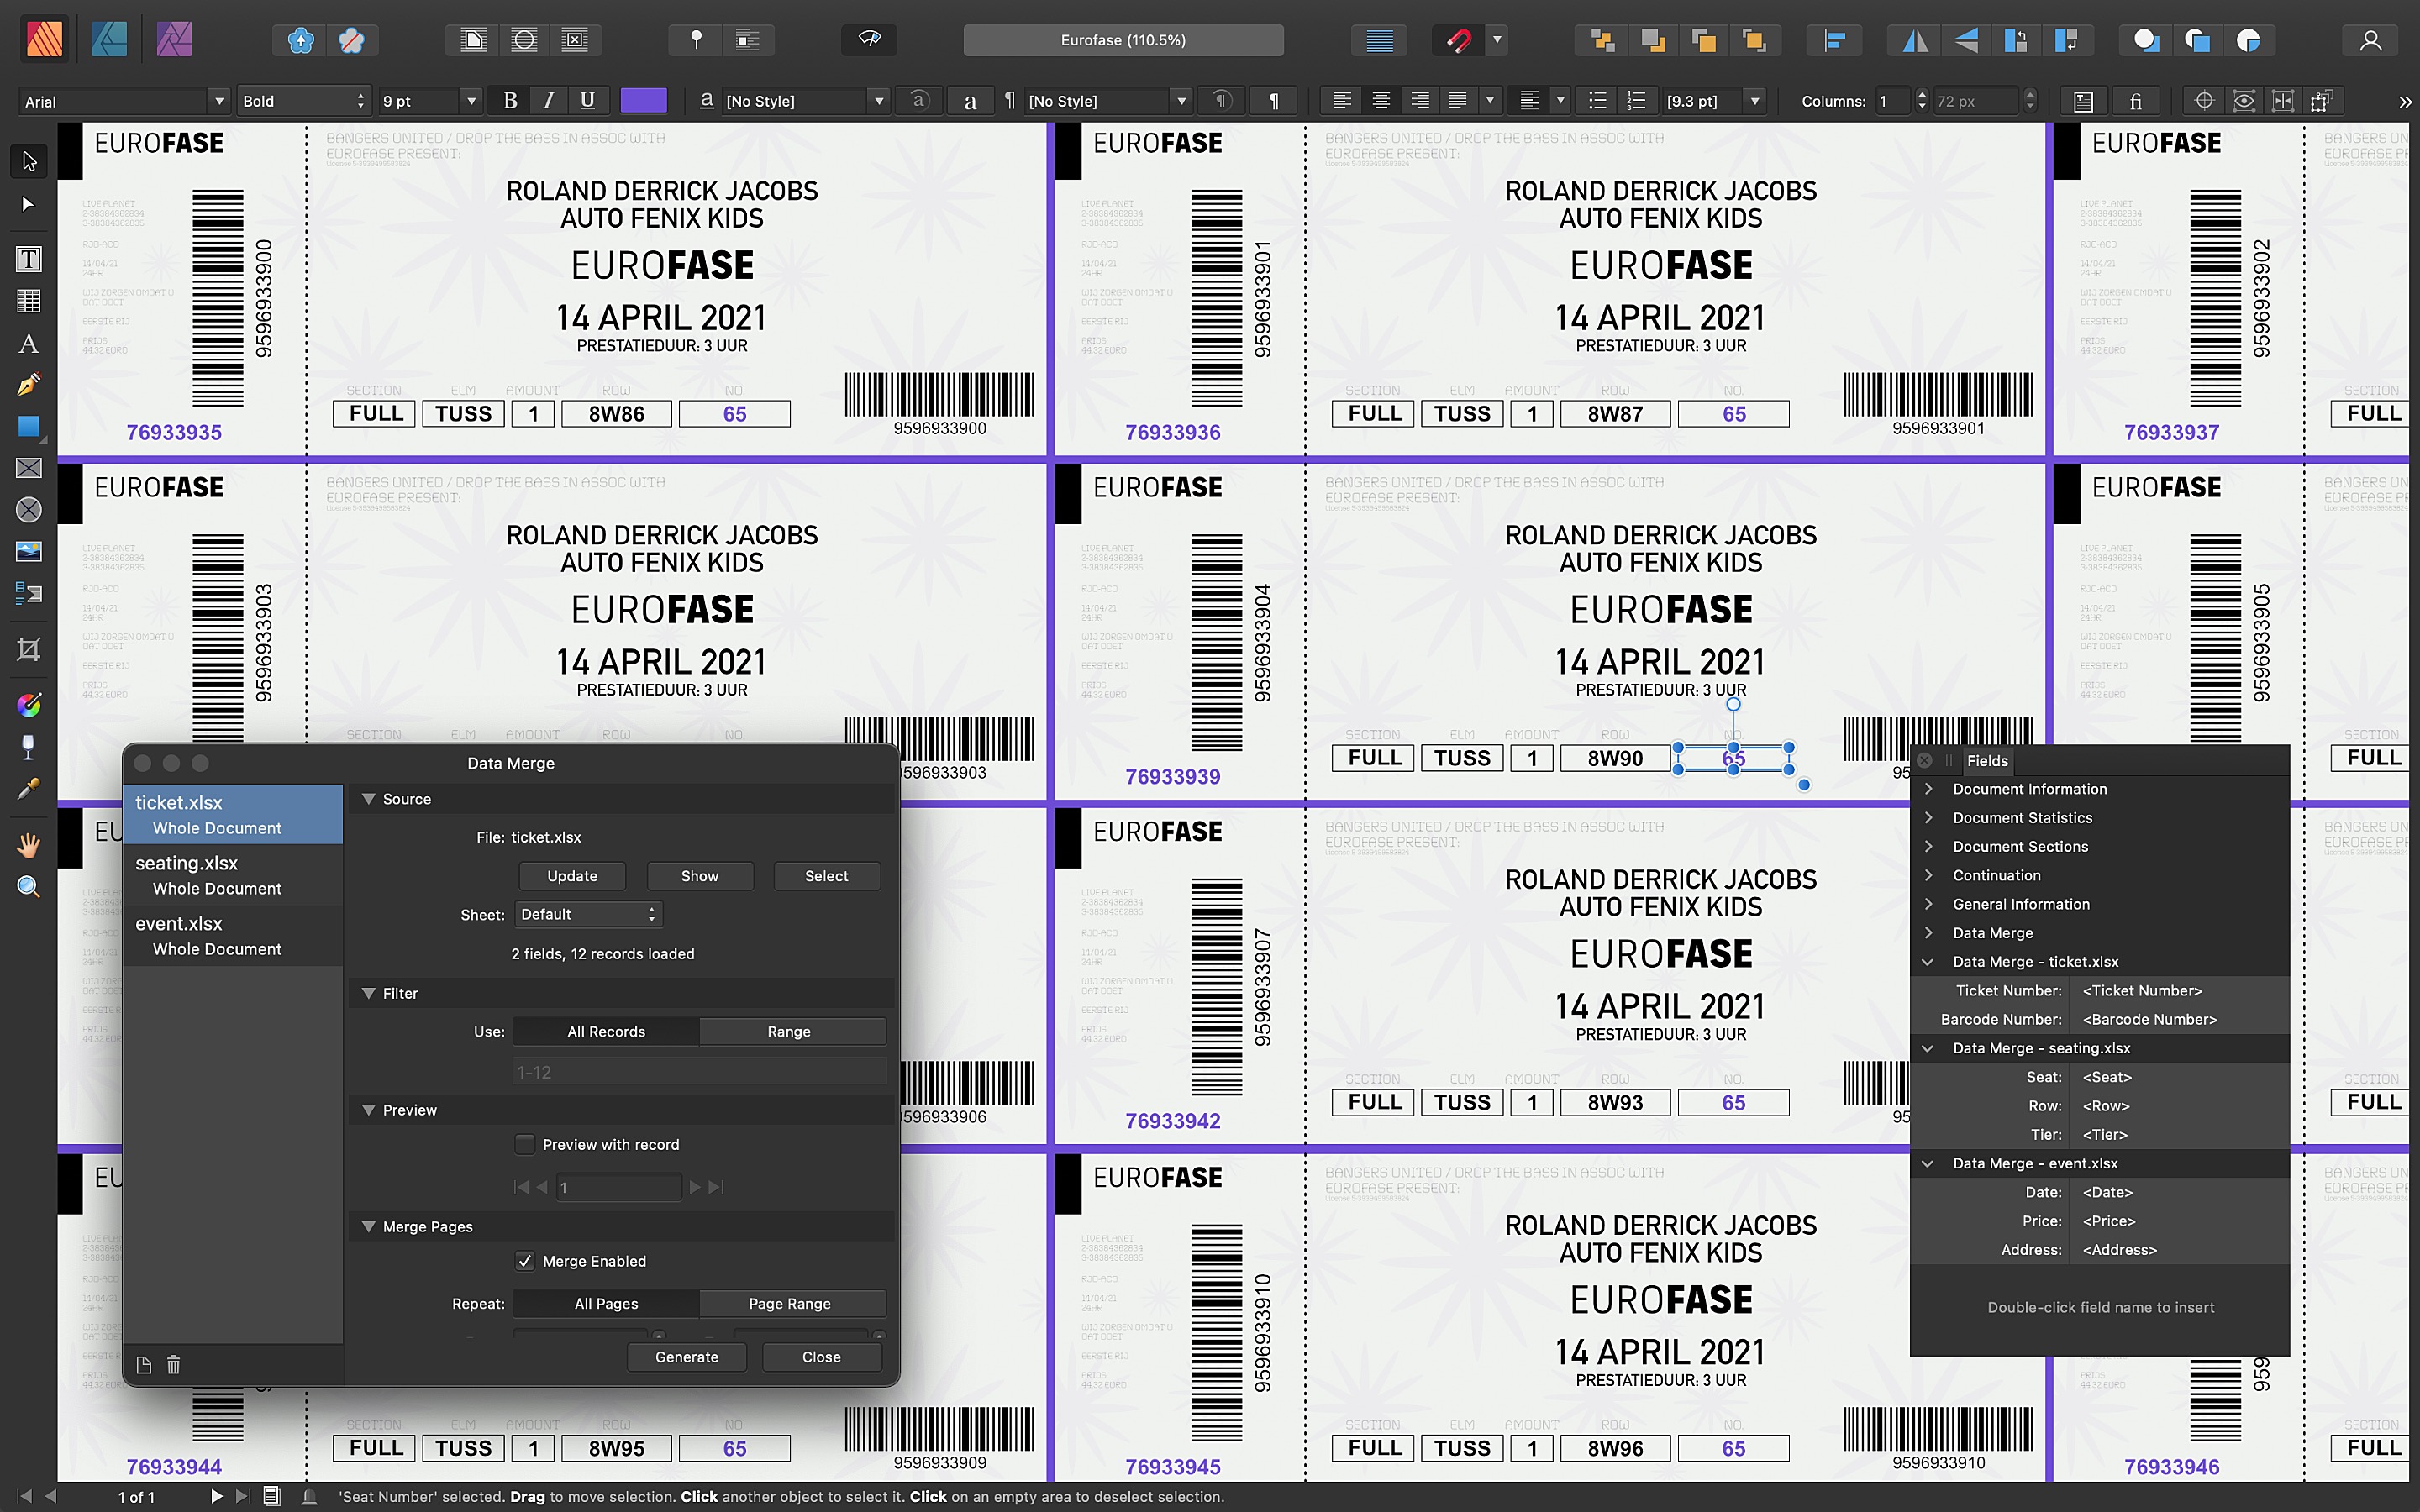Uncheck Merge Enabled checkbox
Viewport: 2420px width, 1512px height.
tap(524, 1261)
